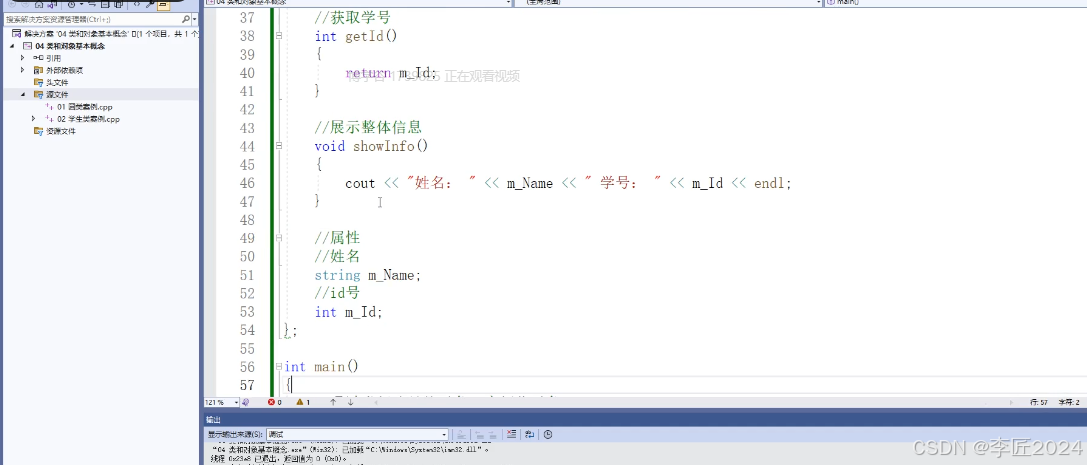Click line number 48 in the gutter

tap(247, 220)
